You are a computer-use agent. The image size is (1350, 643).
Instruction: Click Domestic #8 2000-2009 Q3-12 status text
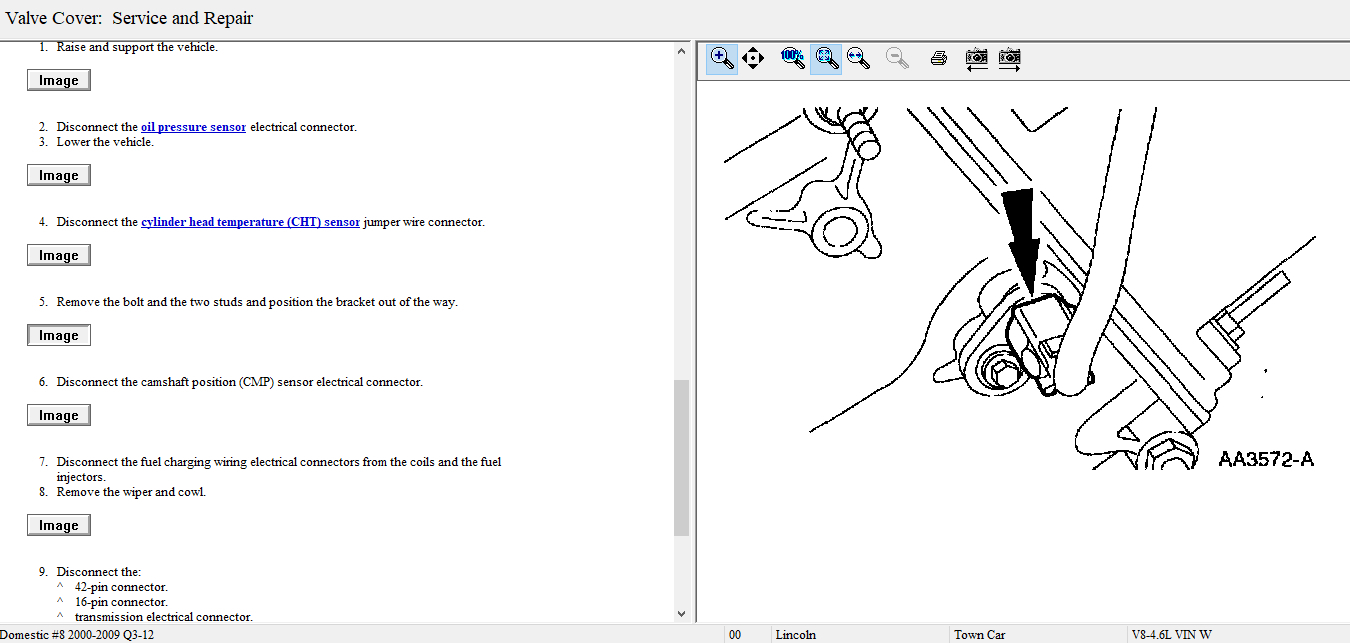[76, 634]
